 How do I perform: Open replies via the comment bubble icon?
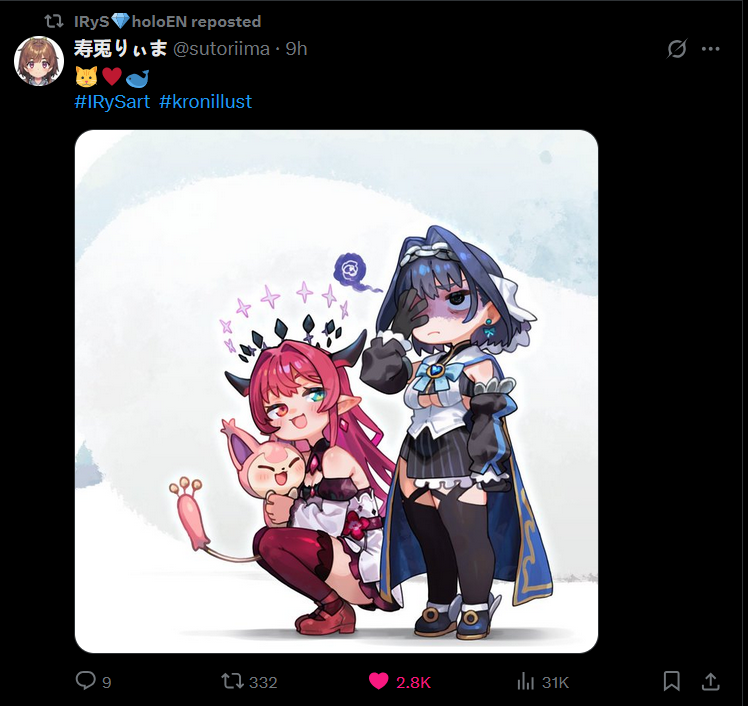[x=86, y=681]
